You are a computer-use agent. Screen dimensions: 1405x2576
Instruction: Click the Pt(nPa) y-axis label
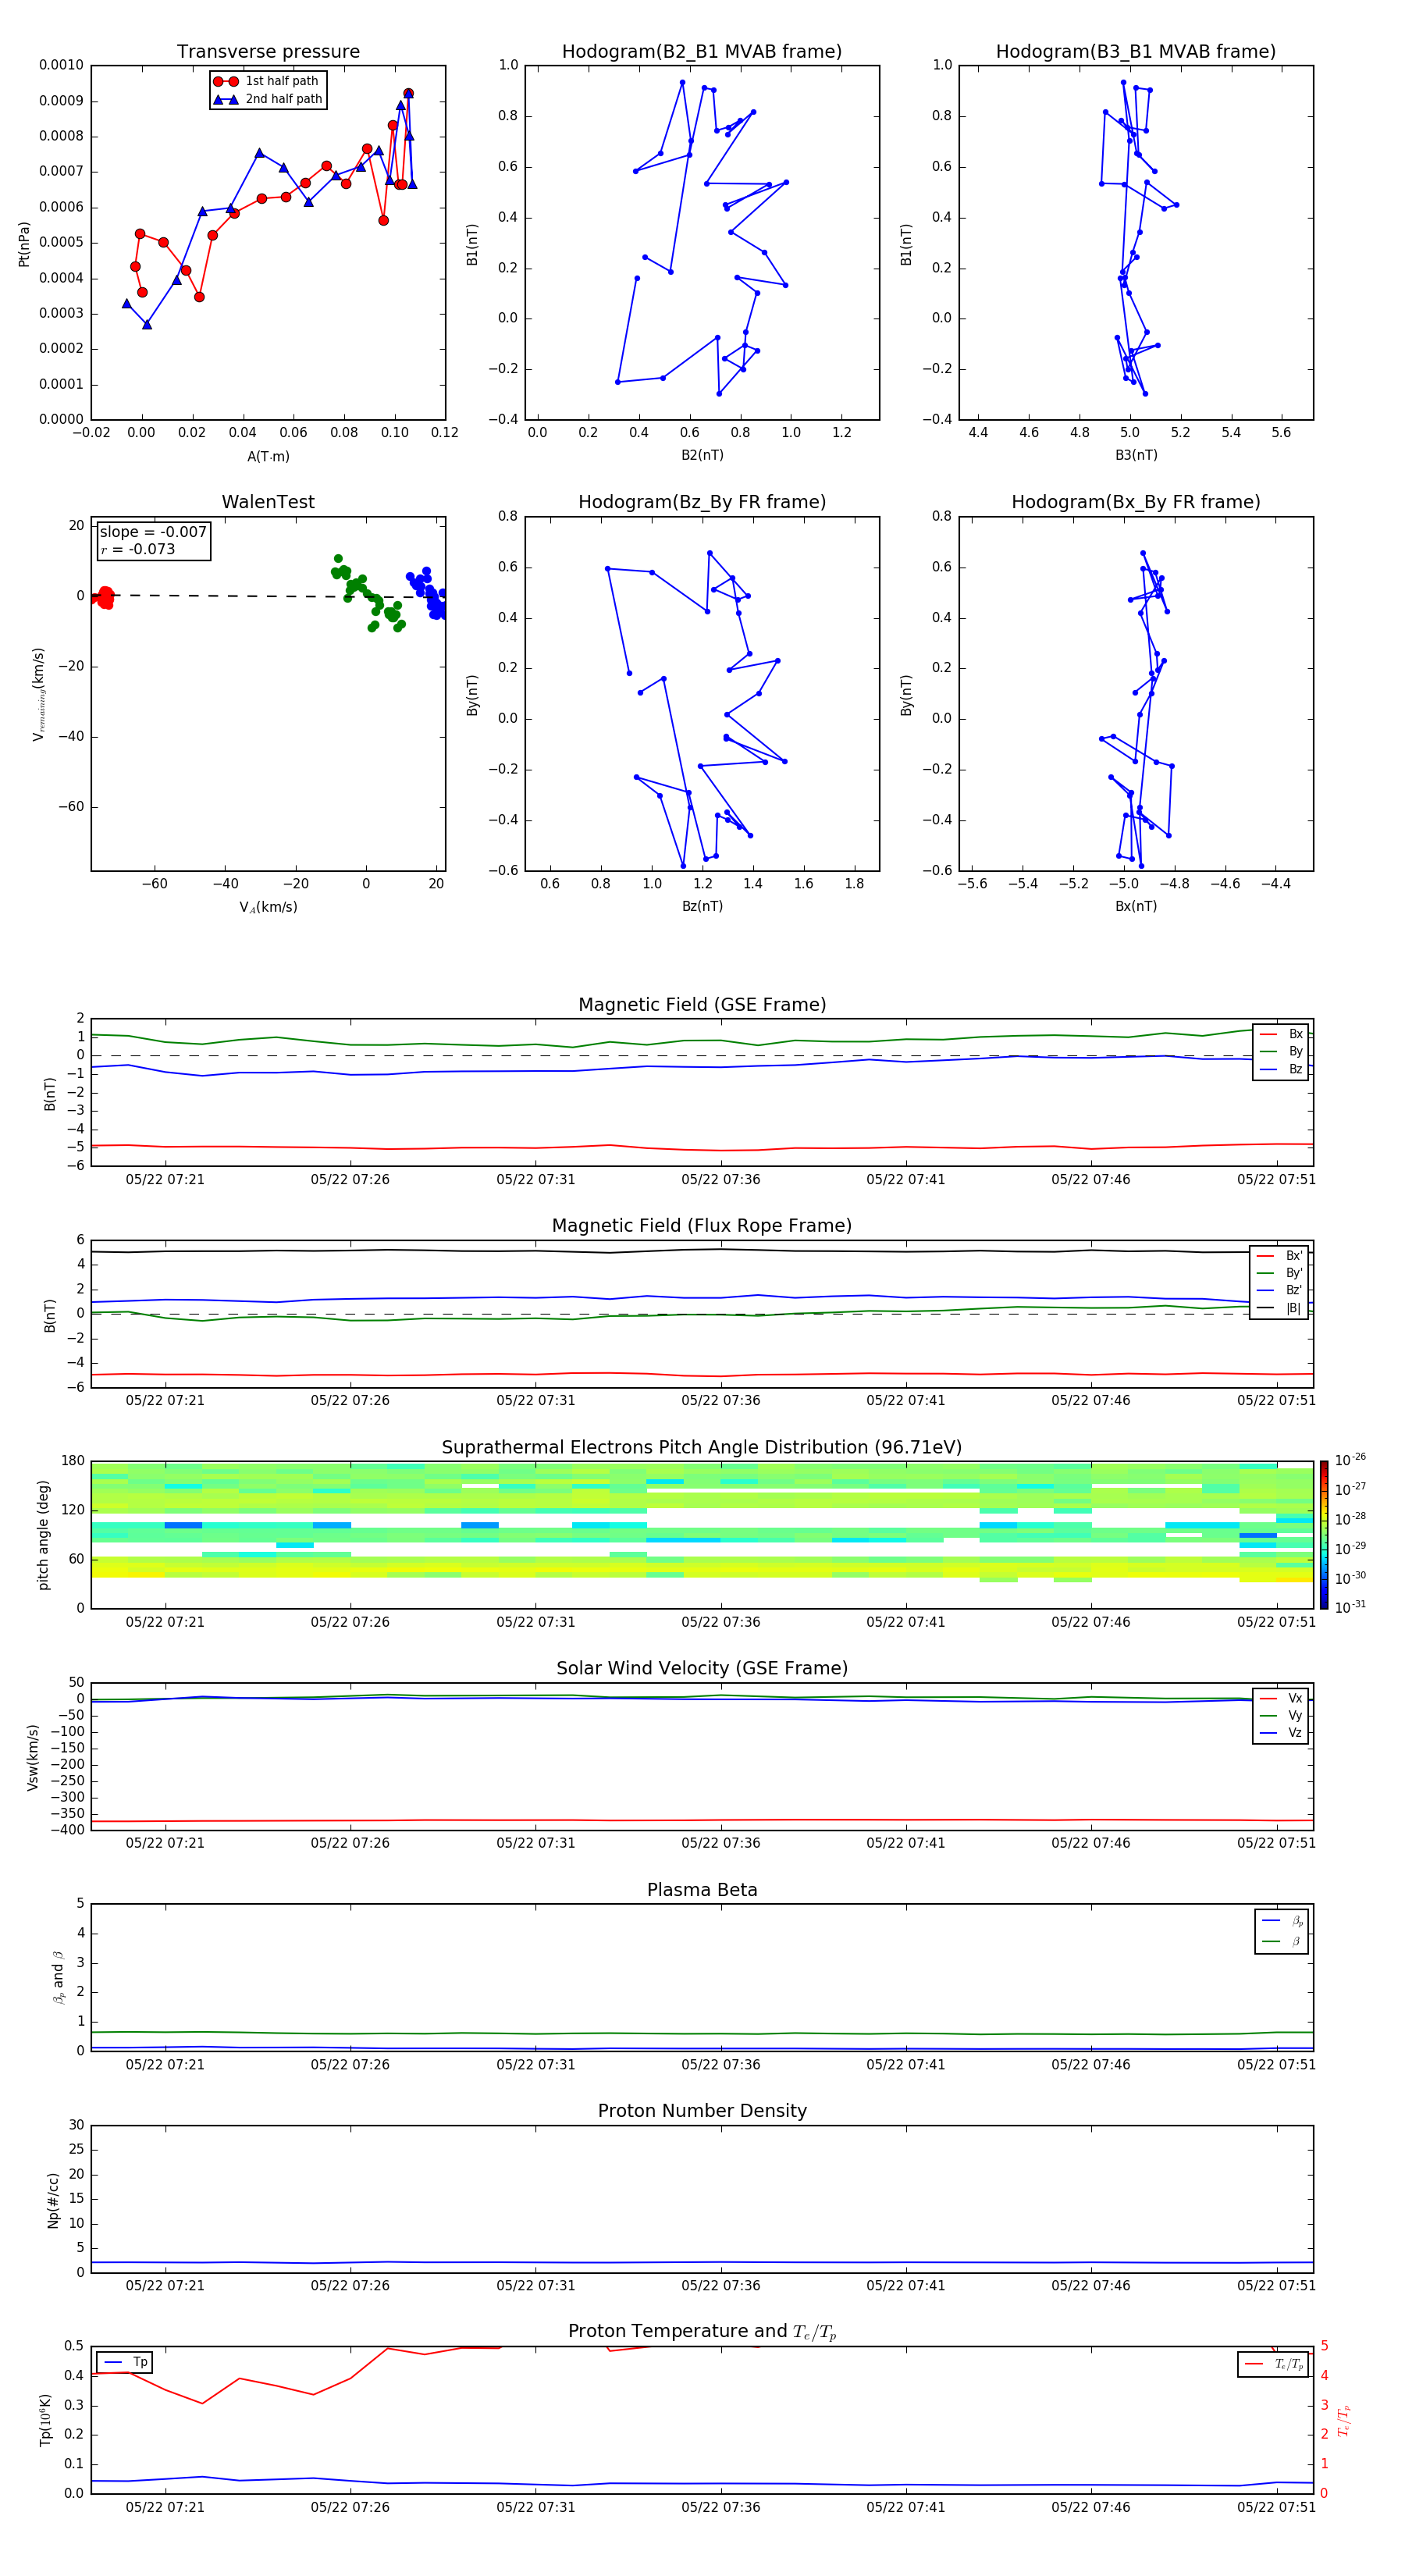point(24,243)
